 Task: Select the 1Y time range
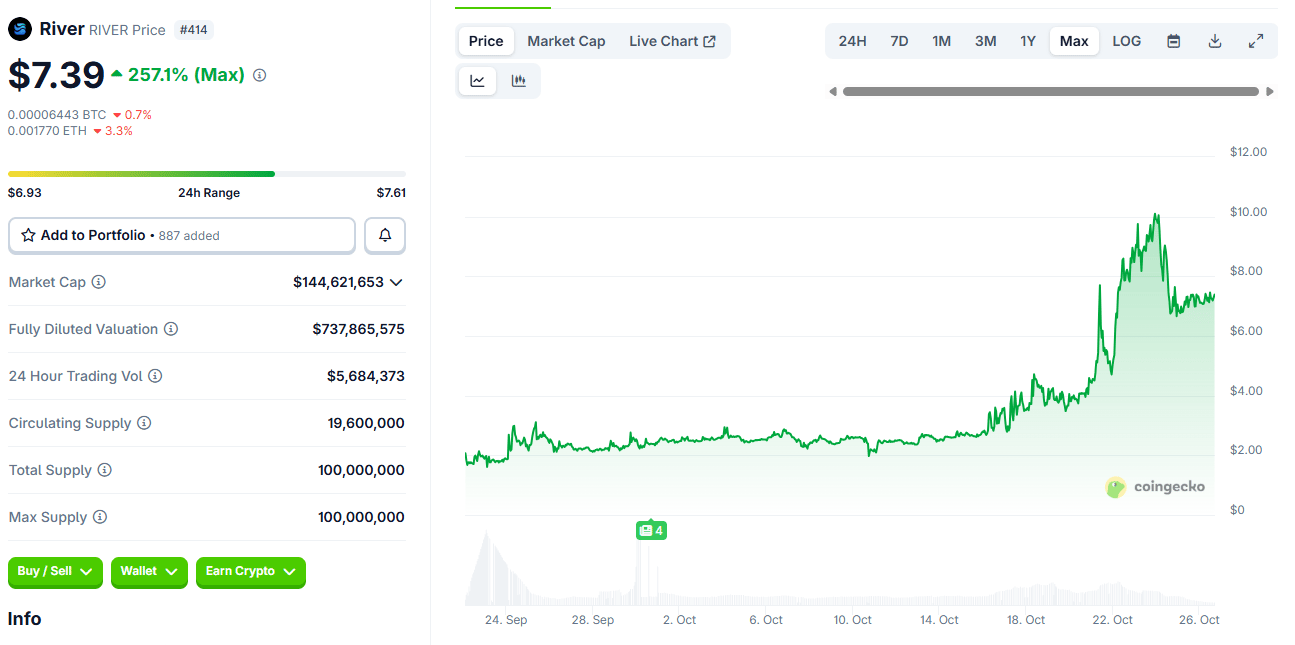coord(1028,41)
